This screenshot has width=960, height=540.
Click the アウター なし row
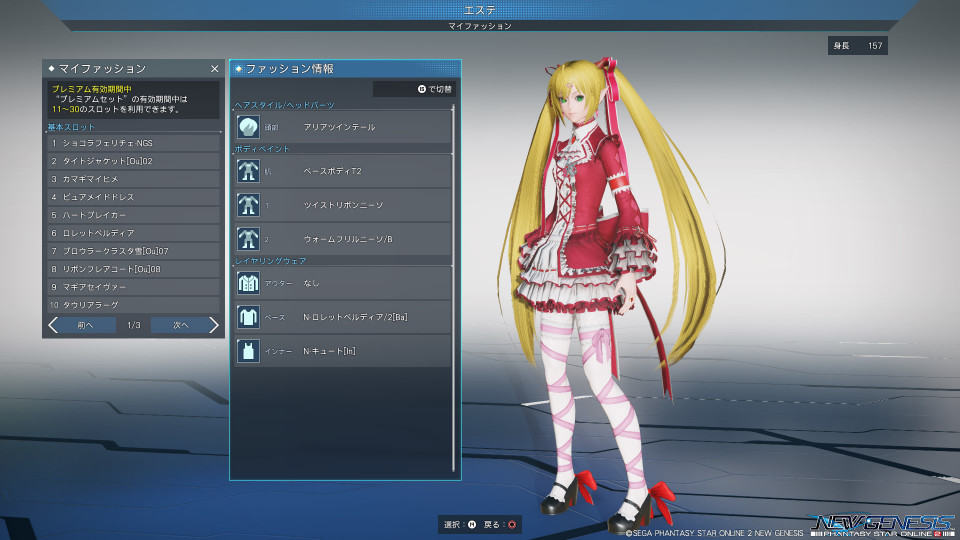[343, 283]
